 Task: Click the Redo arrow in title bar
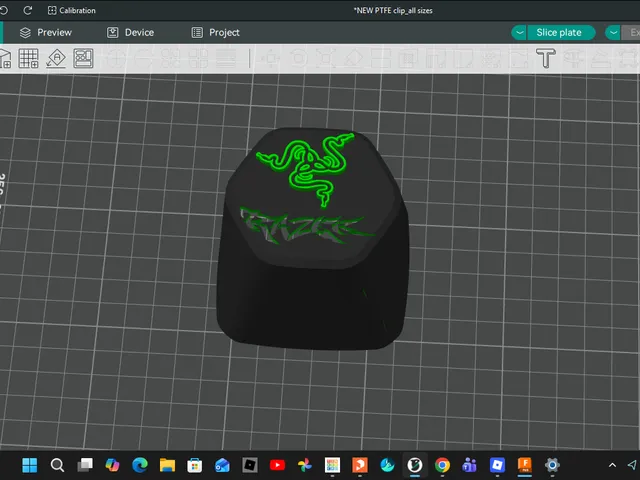pyautogui.click(x=28, y=10)
